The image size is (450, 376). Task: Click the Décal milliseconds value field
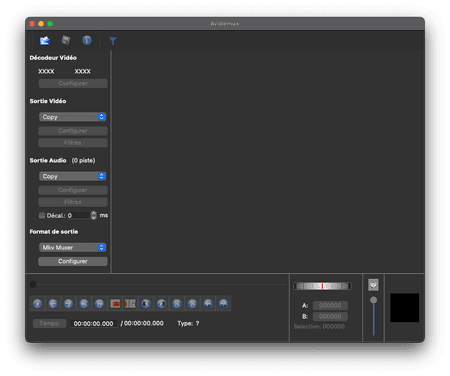[x=78, y=215]
